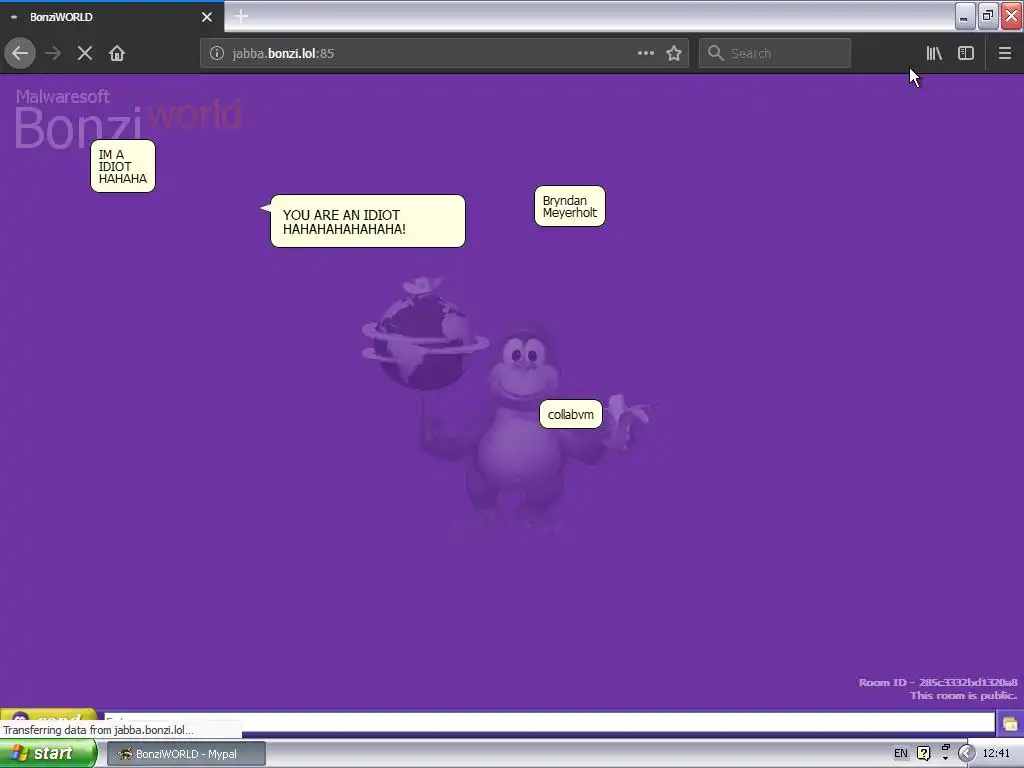This screenshot has width=1024, height=768.
Task: Minimize the browser window
Action: click(x=965, y=16)
